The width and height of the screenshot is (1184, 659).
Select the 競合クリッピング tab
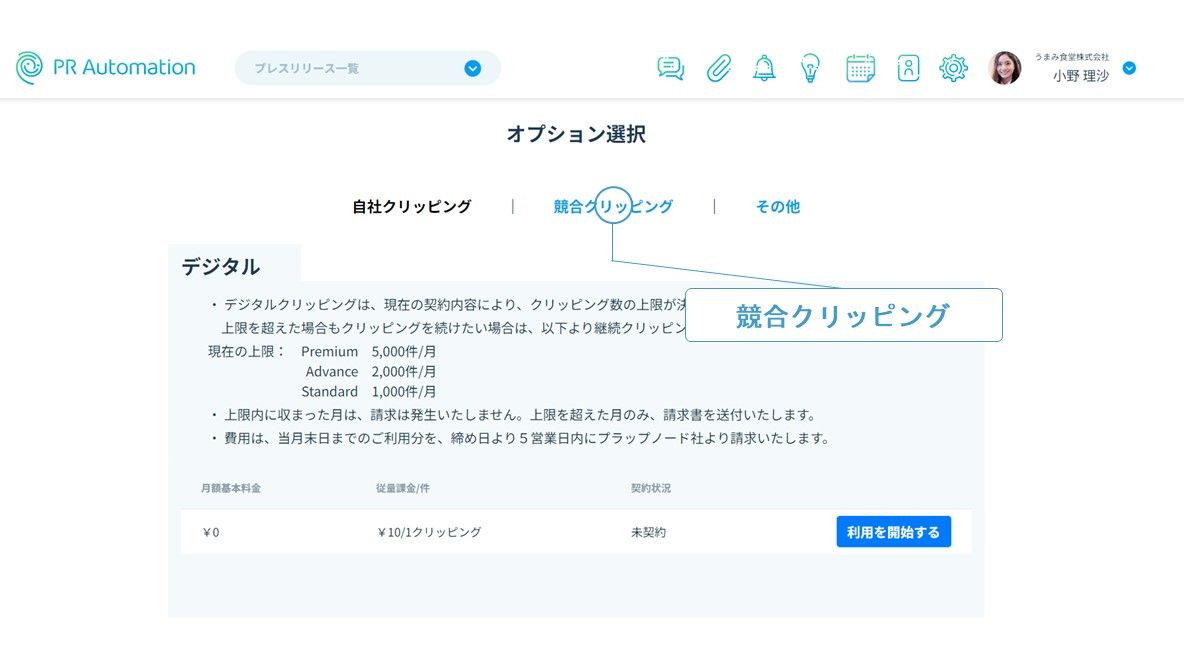[613, 207]
